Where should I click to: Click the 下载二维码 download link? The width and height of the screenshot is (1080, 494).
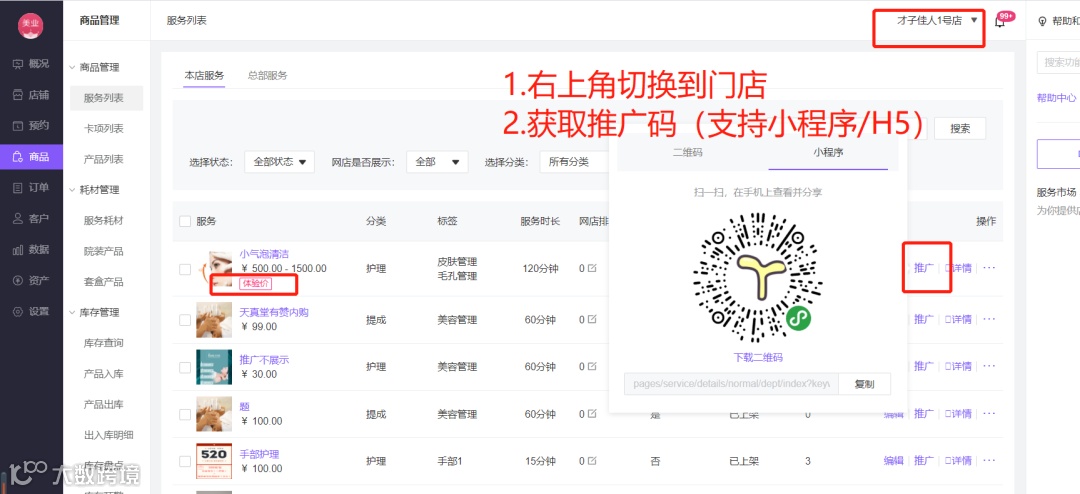758,358
